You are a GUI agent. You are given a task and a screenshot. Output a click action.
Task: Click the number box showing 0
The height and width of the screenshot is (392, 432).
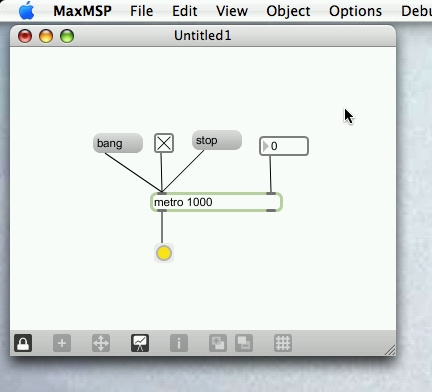point(284,146)
